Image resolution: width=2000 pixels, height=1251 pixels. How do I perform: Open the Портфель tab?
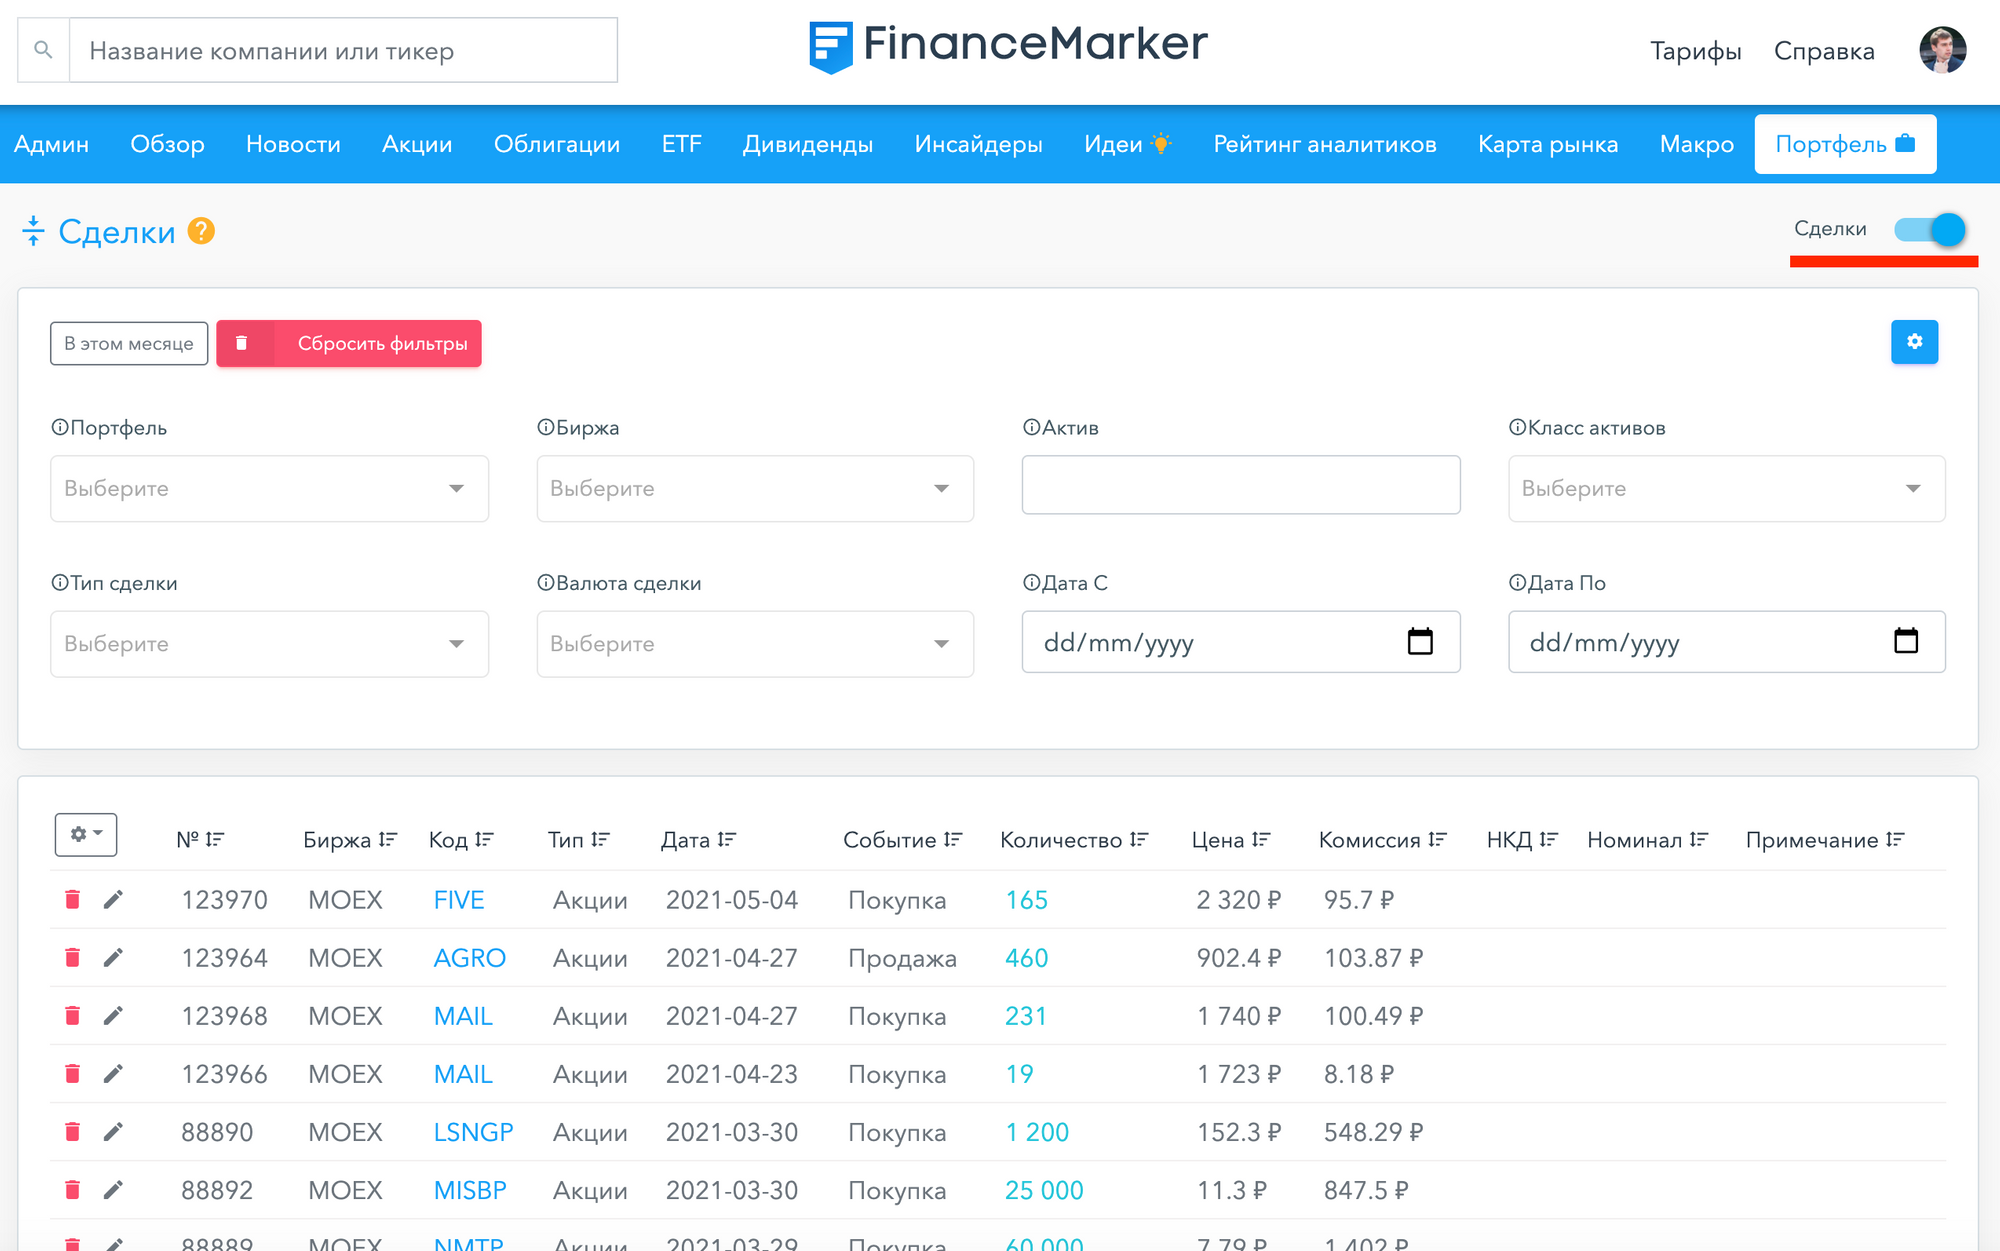click(x=1845, y=144)
